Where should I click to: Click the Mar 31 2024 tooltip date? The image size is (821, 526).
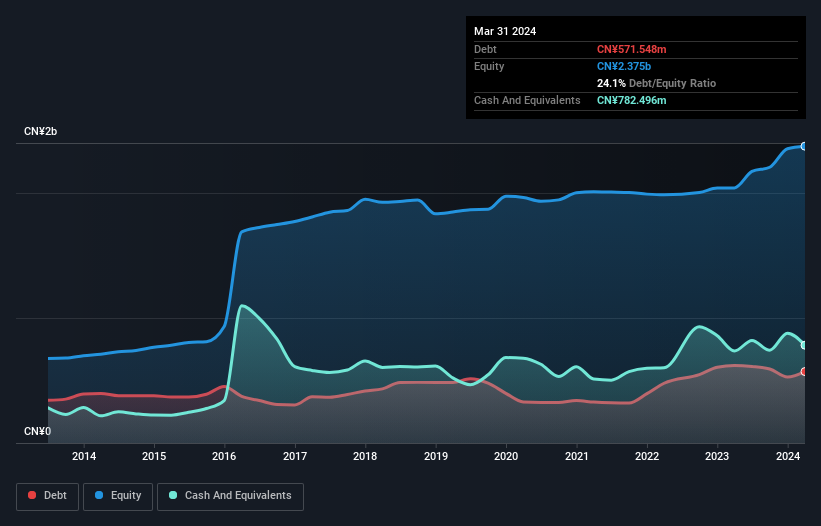coord(505,31)
